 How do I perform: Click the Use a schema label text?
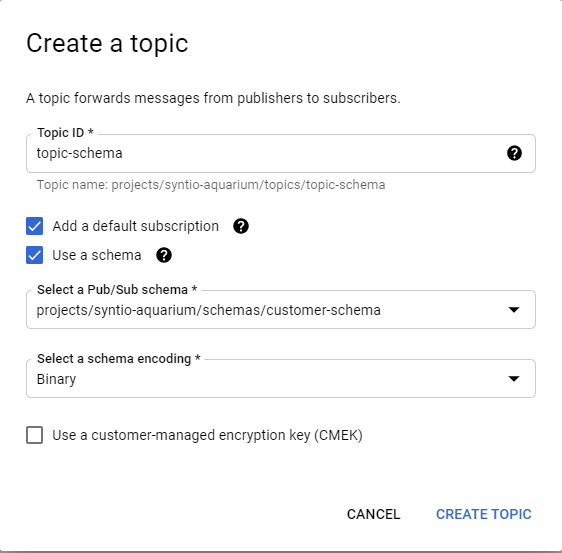coord(97,256)
